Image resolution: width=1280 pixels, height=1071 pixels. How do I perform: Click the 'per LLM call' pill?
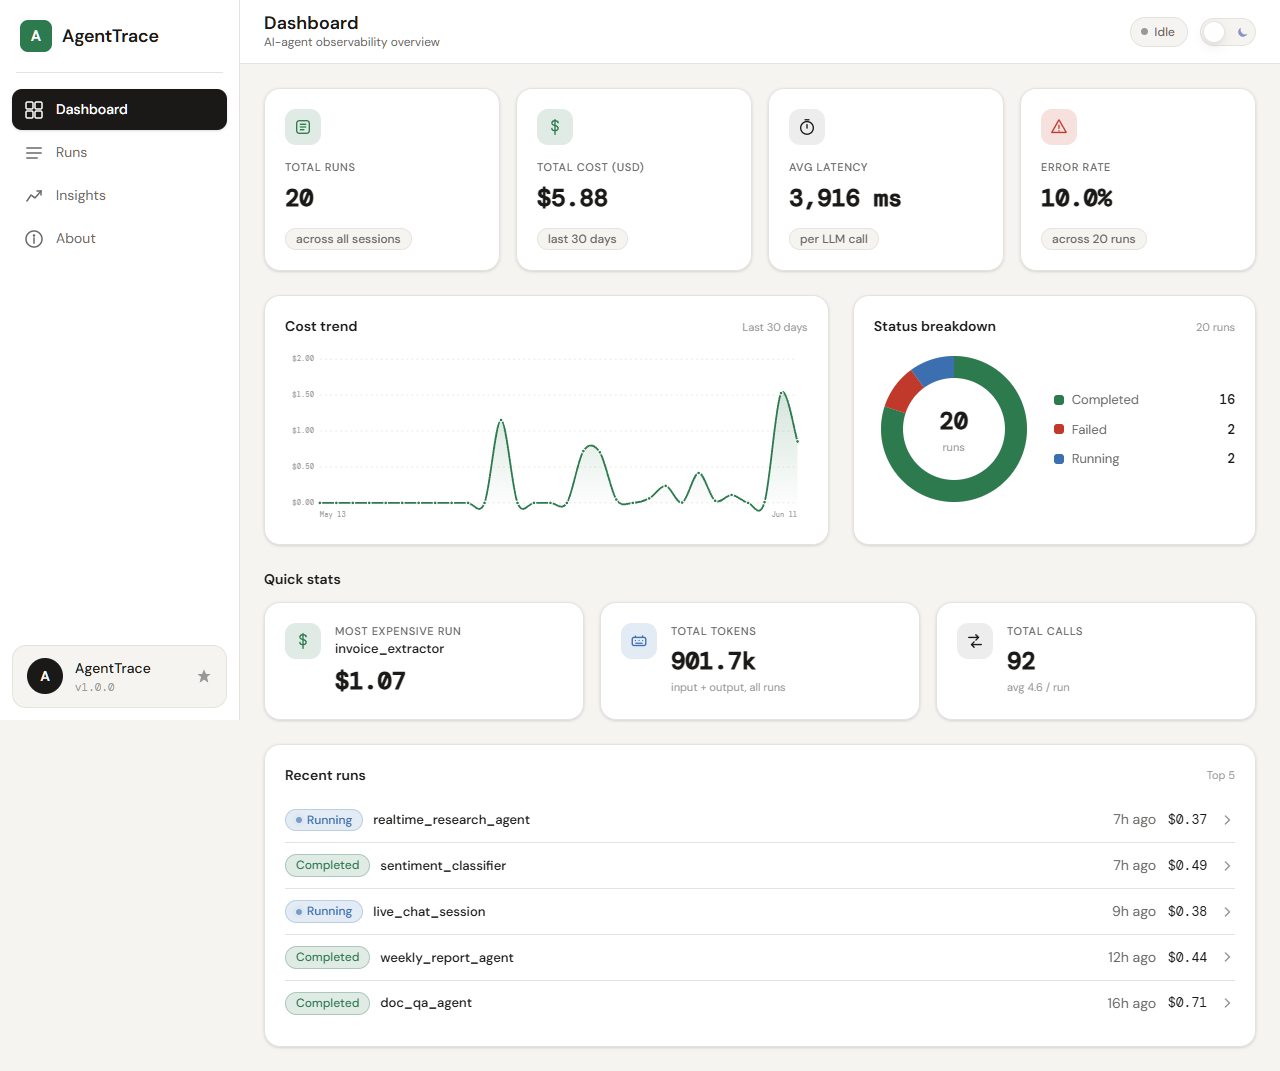coord(834,239)
